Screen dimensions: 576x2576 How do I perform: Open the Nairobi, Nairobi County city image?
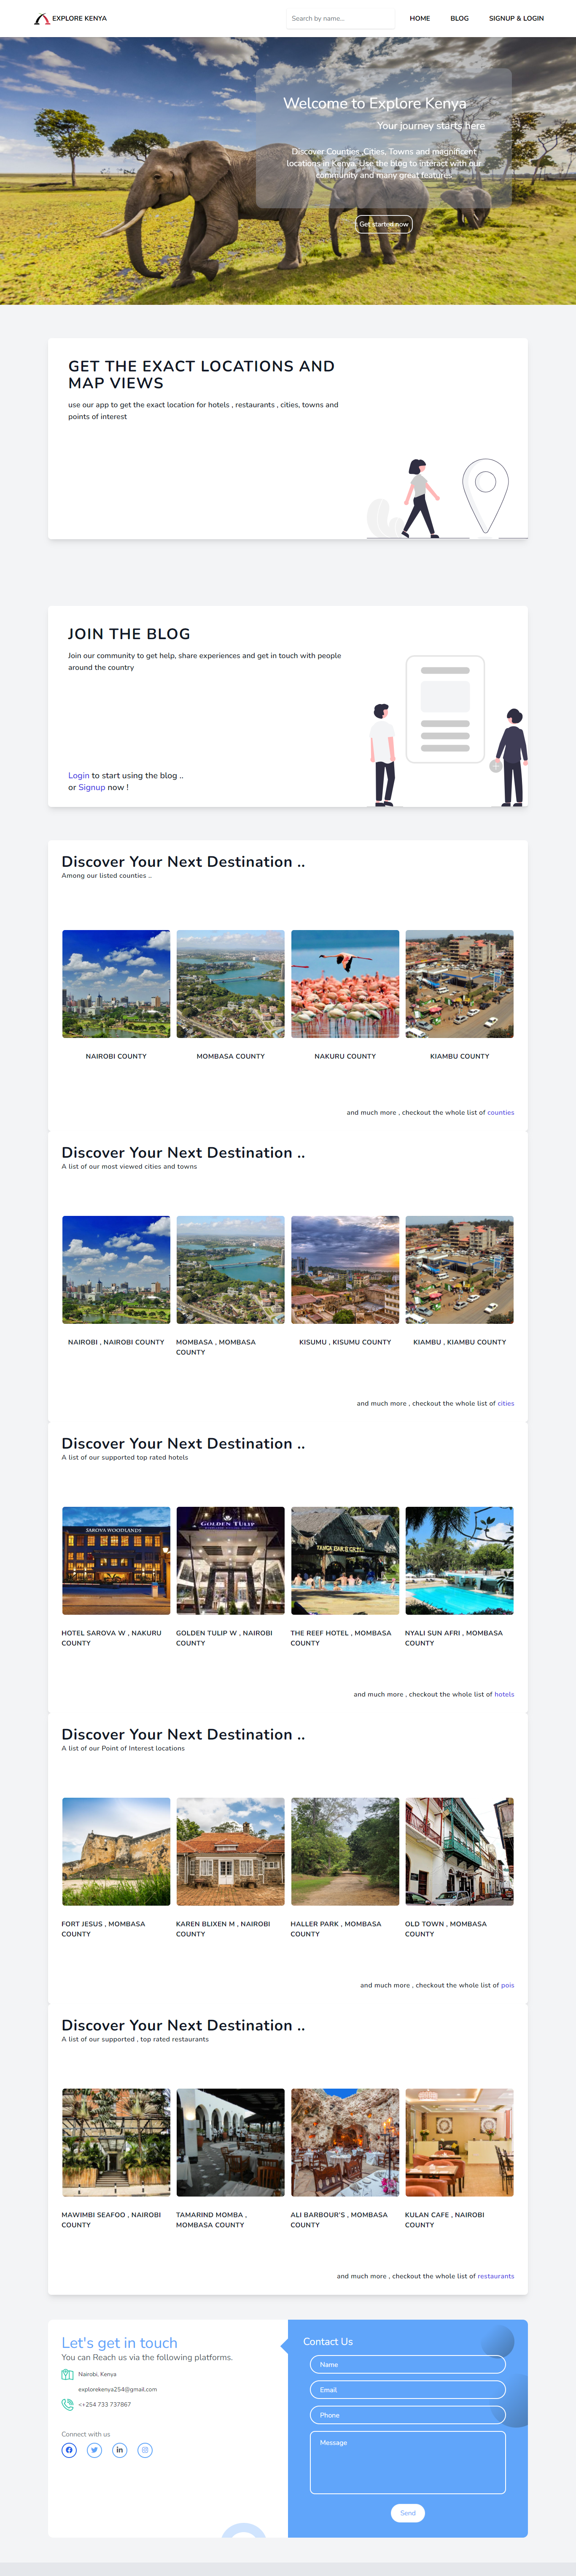coord(116,1270)
